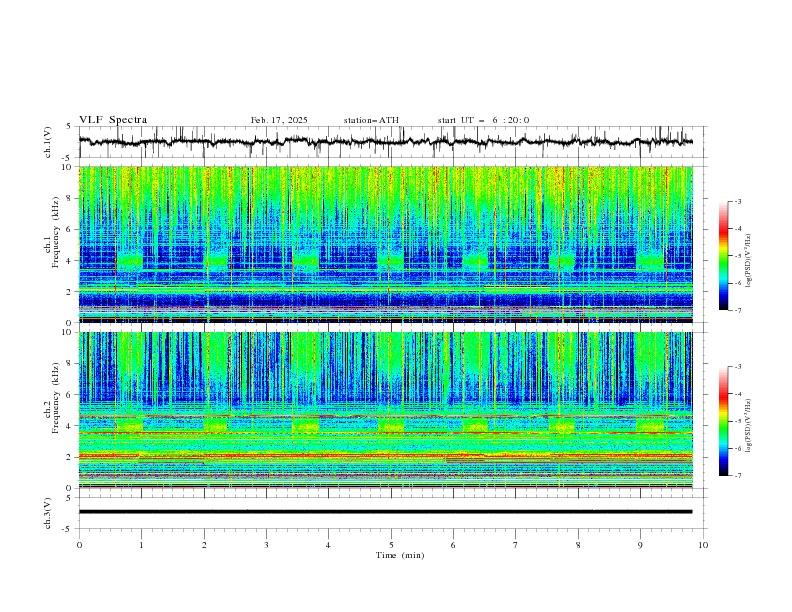Click the lower log(PSD) colorbar label

[x=748, y=425]
